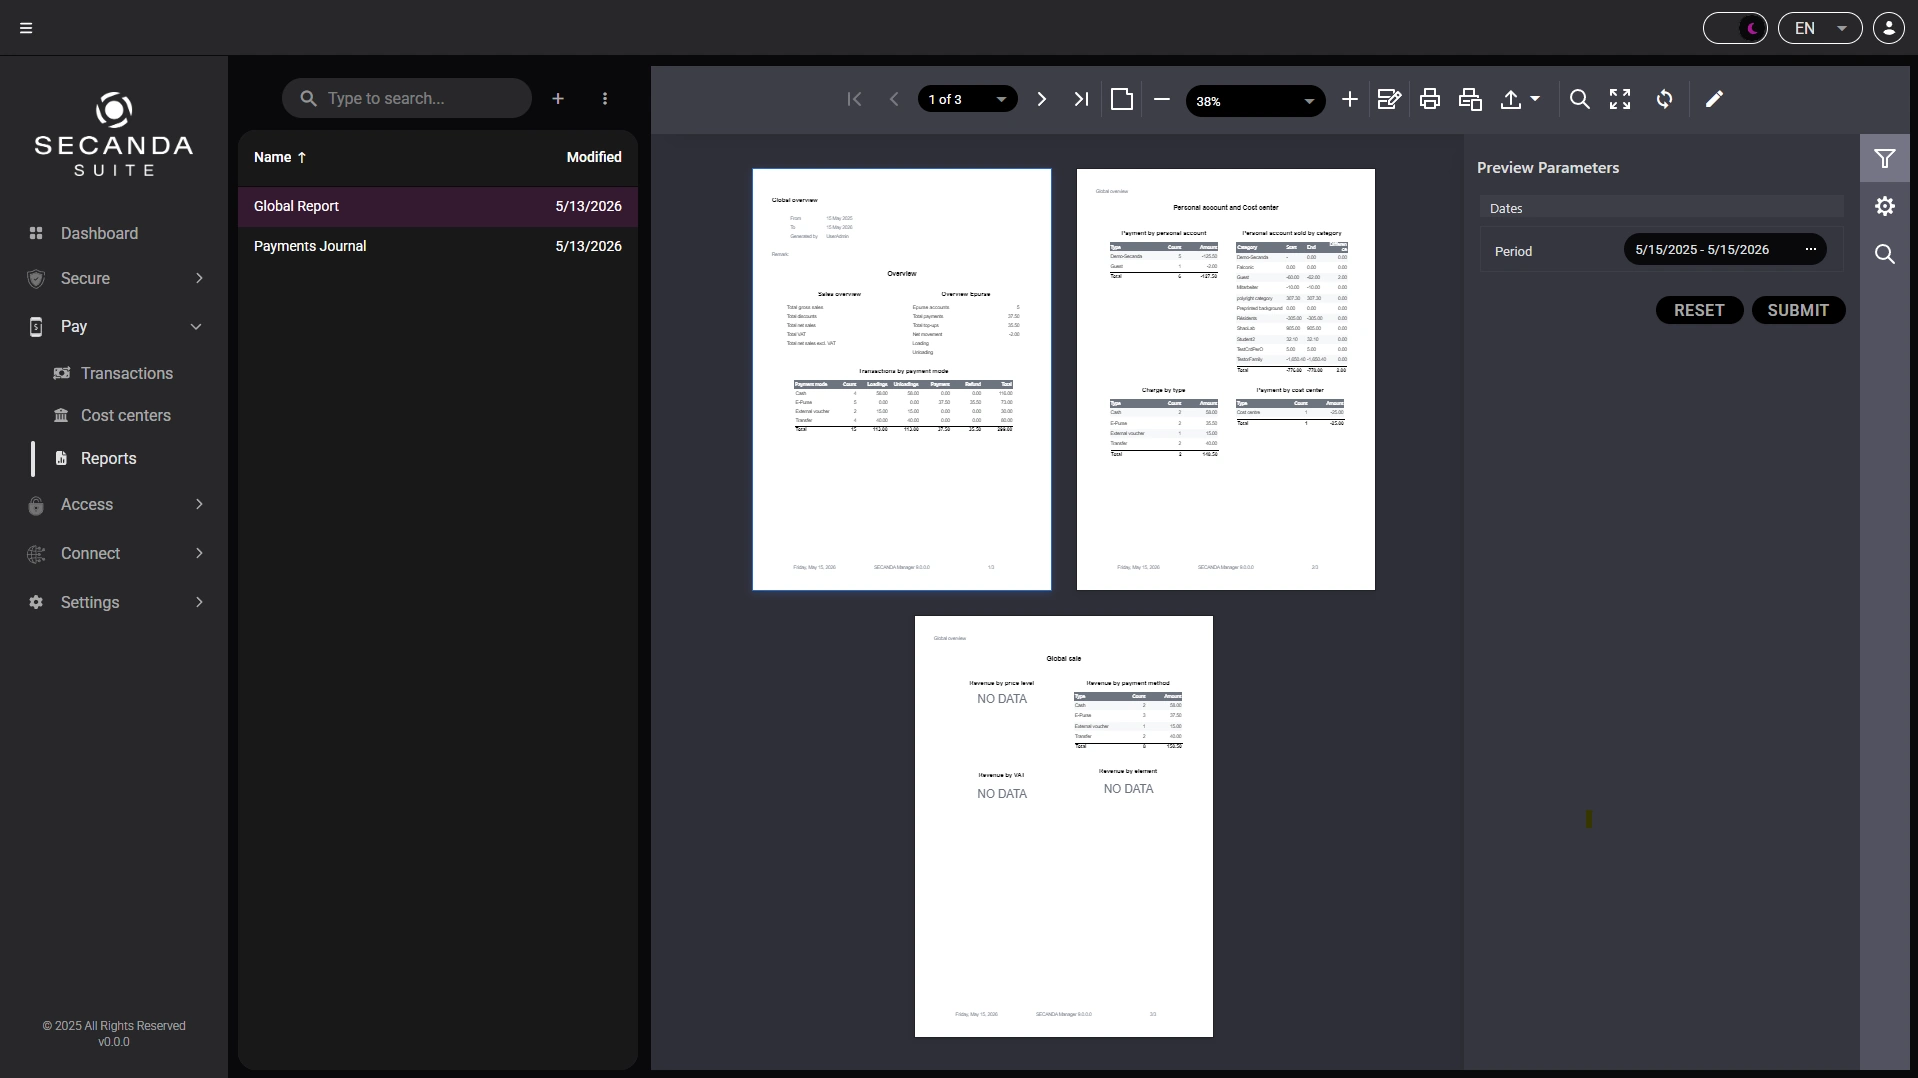Open the 38% zoom level dropdown

(1255, 101)
